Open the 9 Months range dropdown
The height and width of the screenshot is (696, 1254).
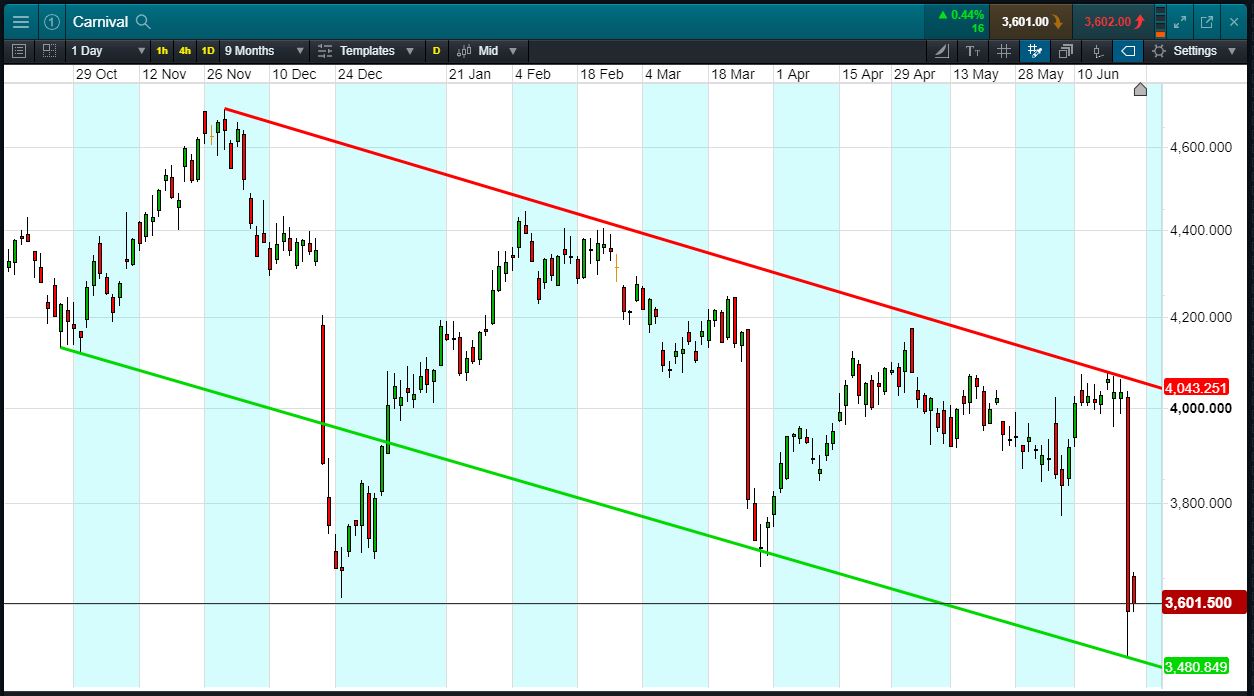[264, 51]
